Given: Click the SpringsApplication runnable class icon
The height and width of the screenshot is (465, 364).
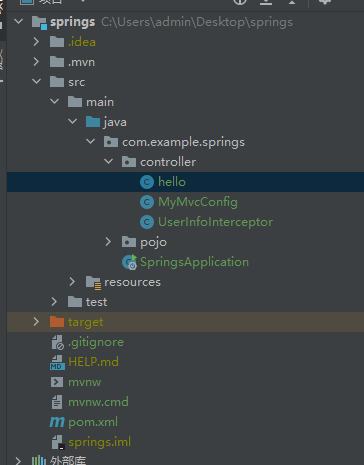Looking at the screenshot, I should pos(129,262).
